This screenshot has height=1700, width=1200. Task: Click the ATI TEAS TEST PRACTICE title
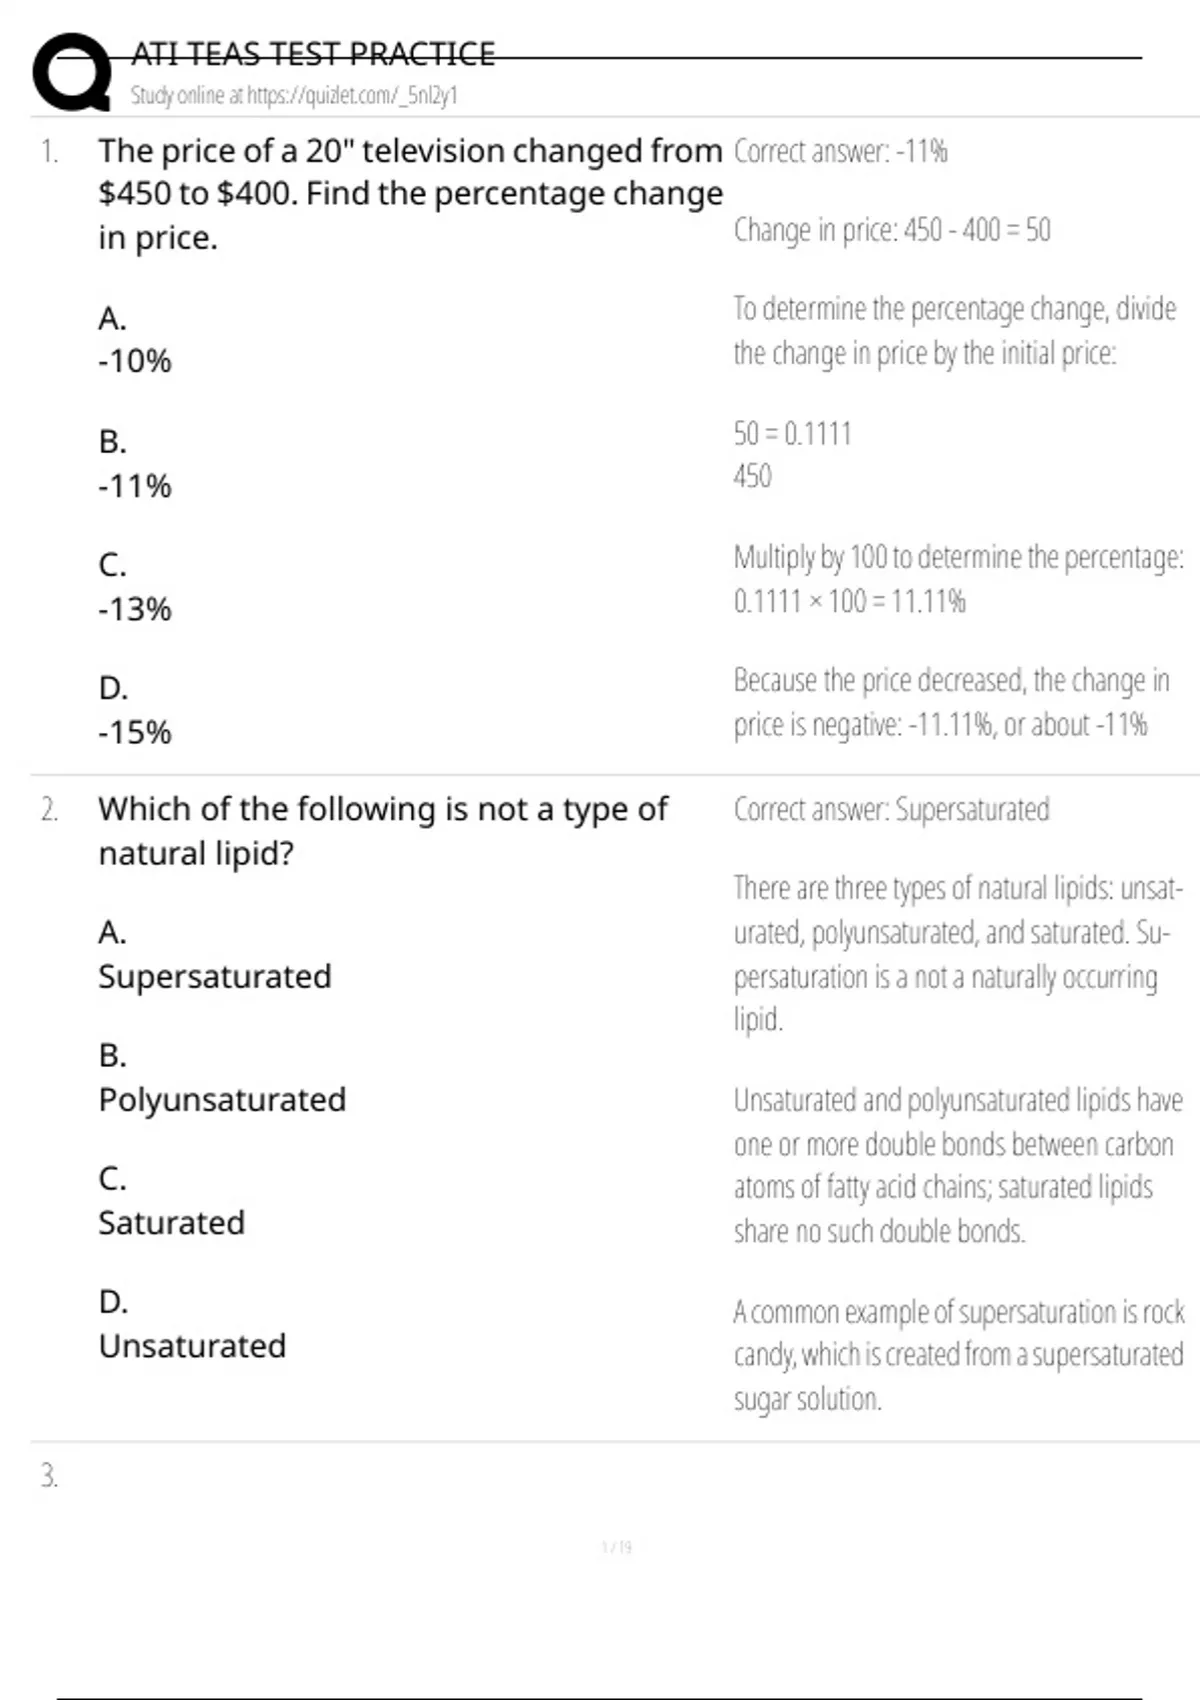(313, 54)
